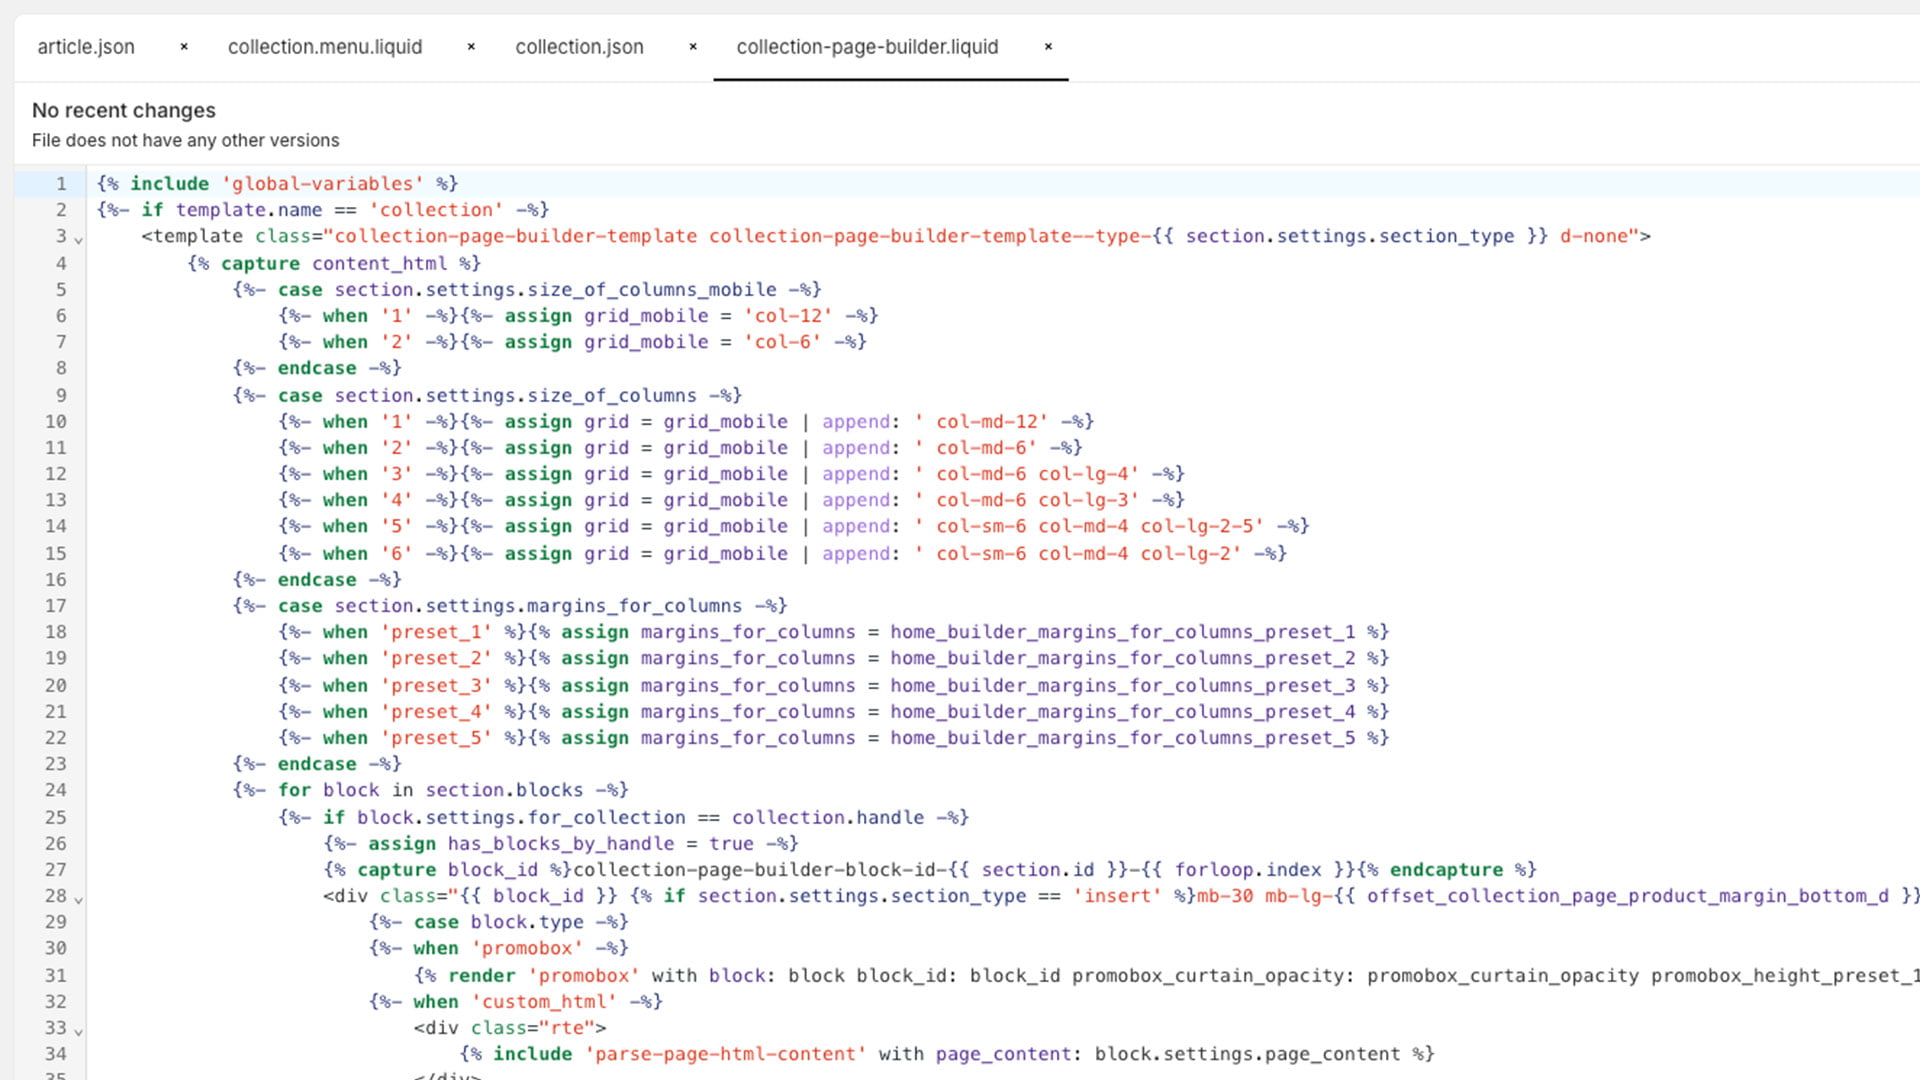Click 'col-sm-6 col-md-4 col-lg-2-5' on line 14
The height and width of the screenshot is (1080, 1920).
[x=1094, y=526]
